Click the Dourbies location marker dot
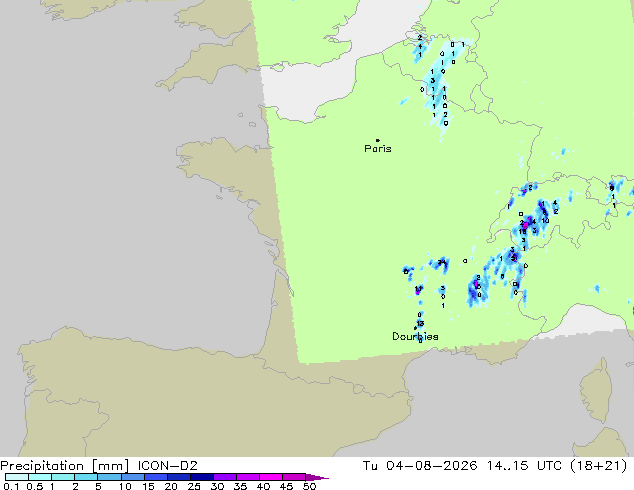This screenshot has width=634, height=490. 415,328
